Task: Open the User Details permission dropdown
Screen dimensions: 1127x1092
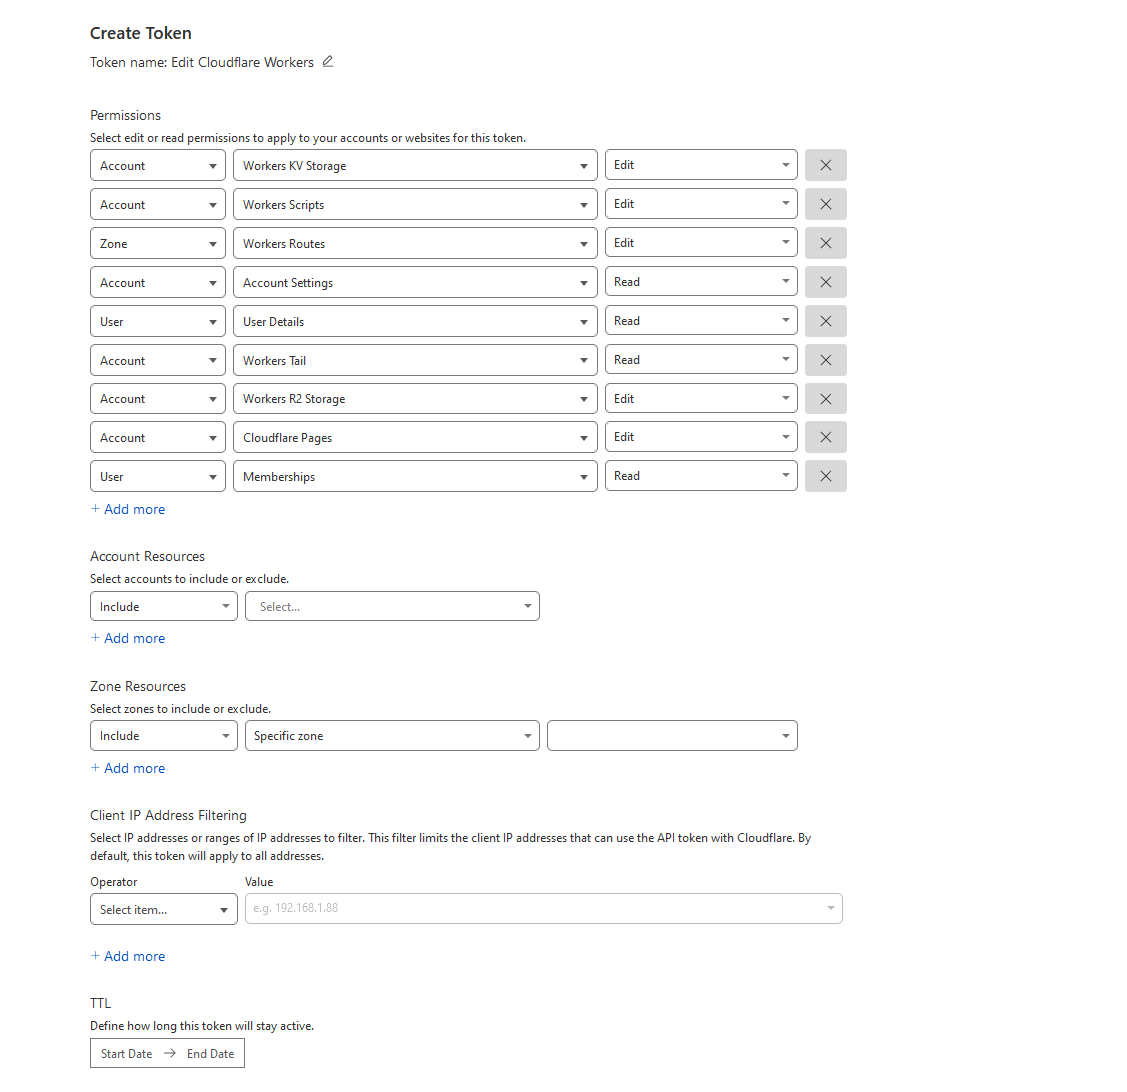Action: 415,321
